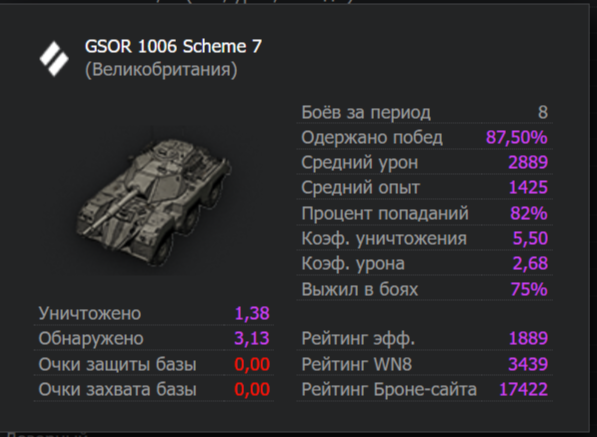Click the destroyed value '1,38'
Image resolution: width=597 pixels, height=437 pixels.
point(252,313)
